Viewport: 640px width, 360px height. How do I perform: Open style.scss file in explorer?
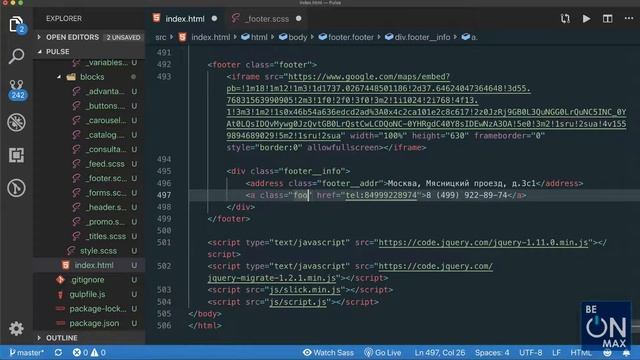(x=98, y=251)
